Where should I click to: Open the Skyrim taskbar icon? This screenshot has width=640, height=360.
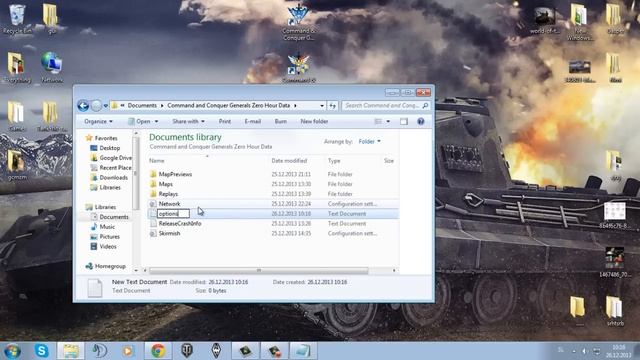click(216, 351)
